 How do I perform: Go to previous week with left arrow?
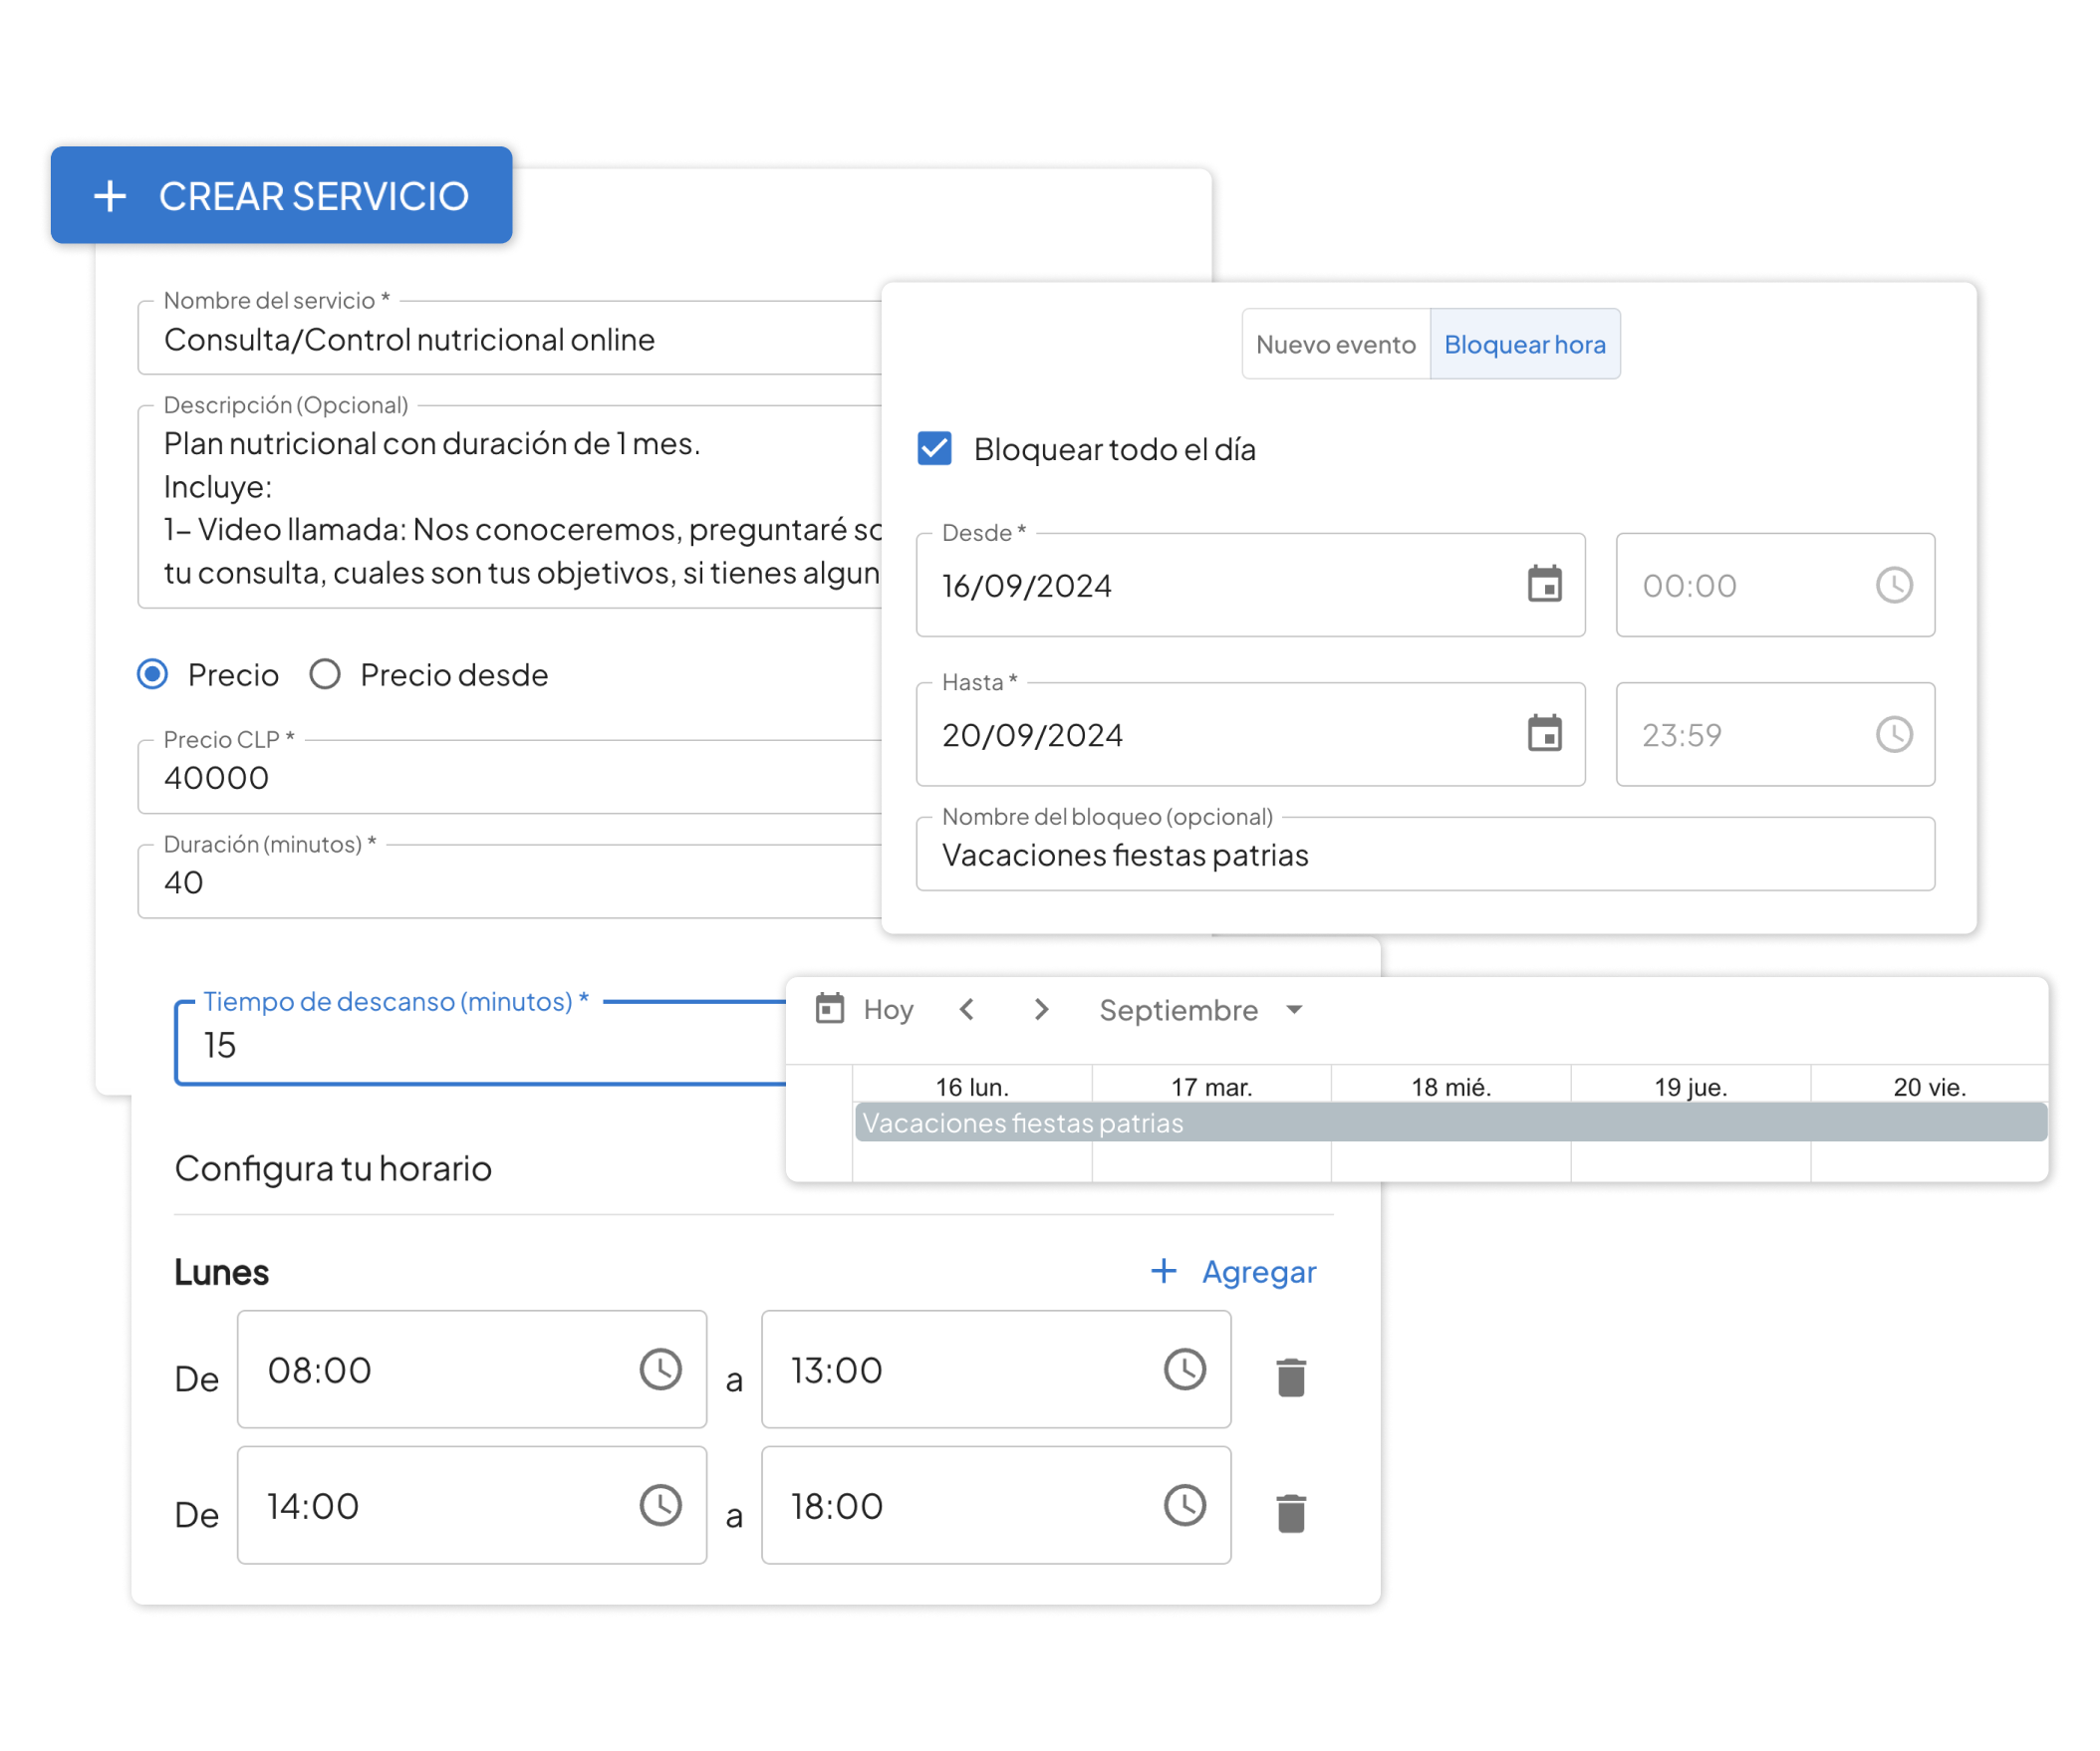[x=967, y=1010]
